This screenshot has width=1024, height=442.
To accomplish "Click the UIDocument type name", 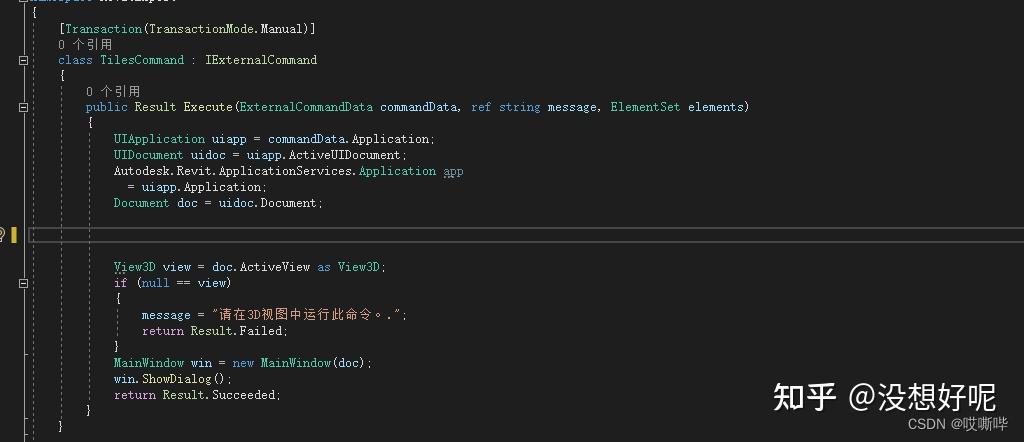I will (x=148, y=155).
